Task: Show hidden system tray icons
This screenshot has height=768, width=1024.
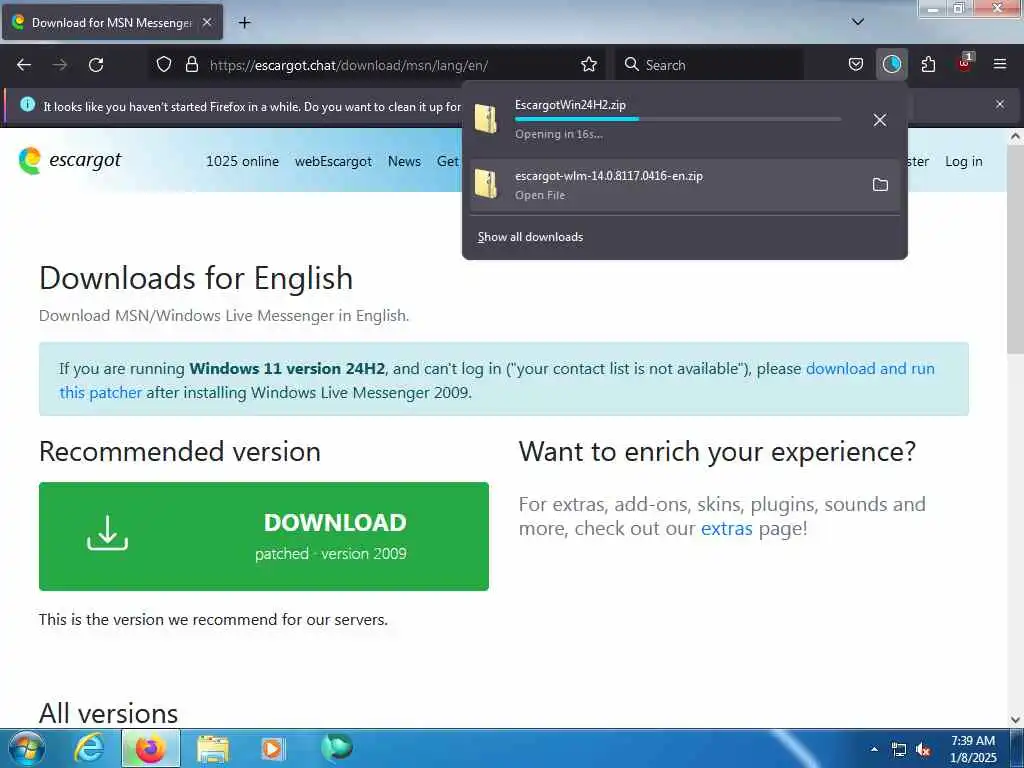Action: click(x=874, y=749)
